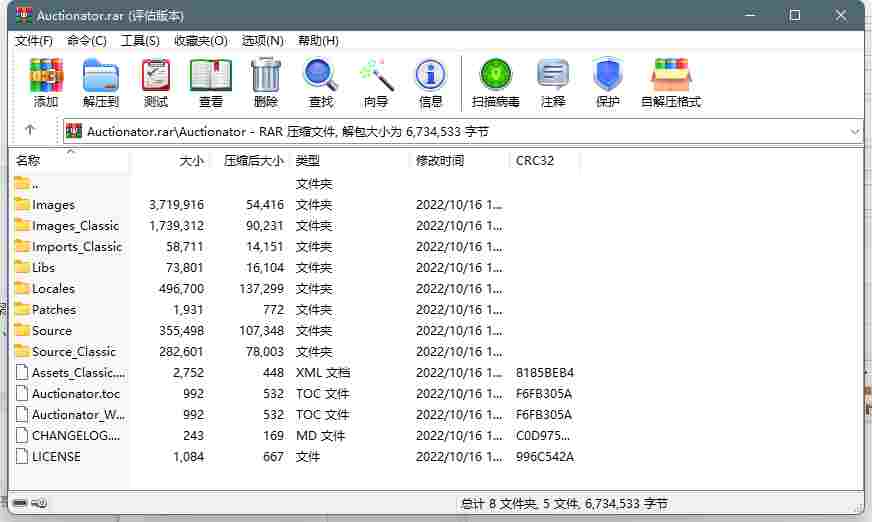872x522 pixels.
Task: Open the 帮助(H) menu
Action: [x=318, y=41]
